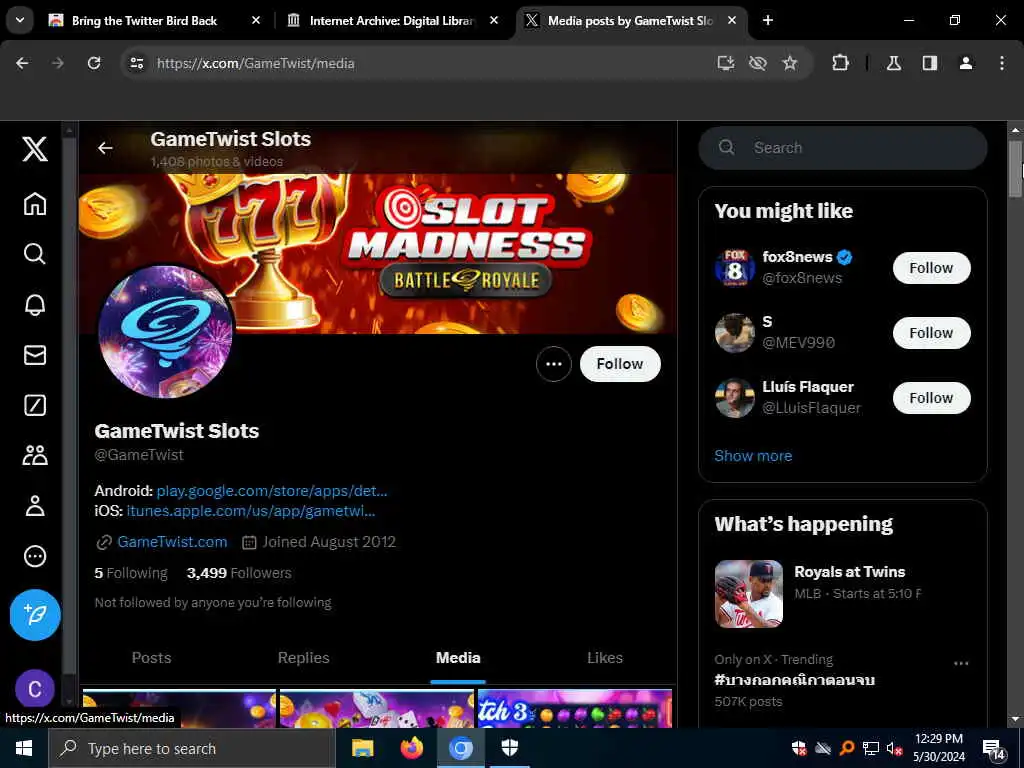This screenshot has width=1024, height=768.
Task: Follow GameTwist Slots
Action: coord(620,364)
